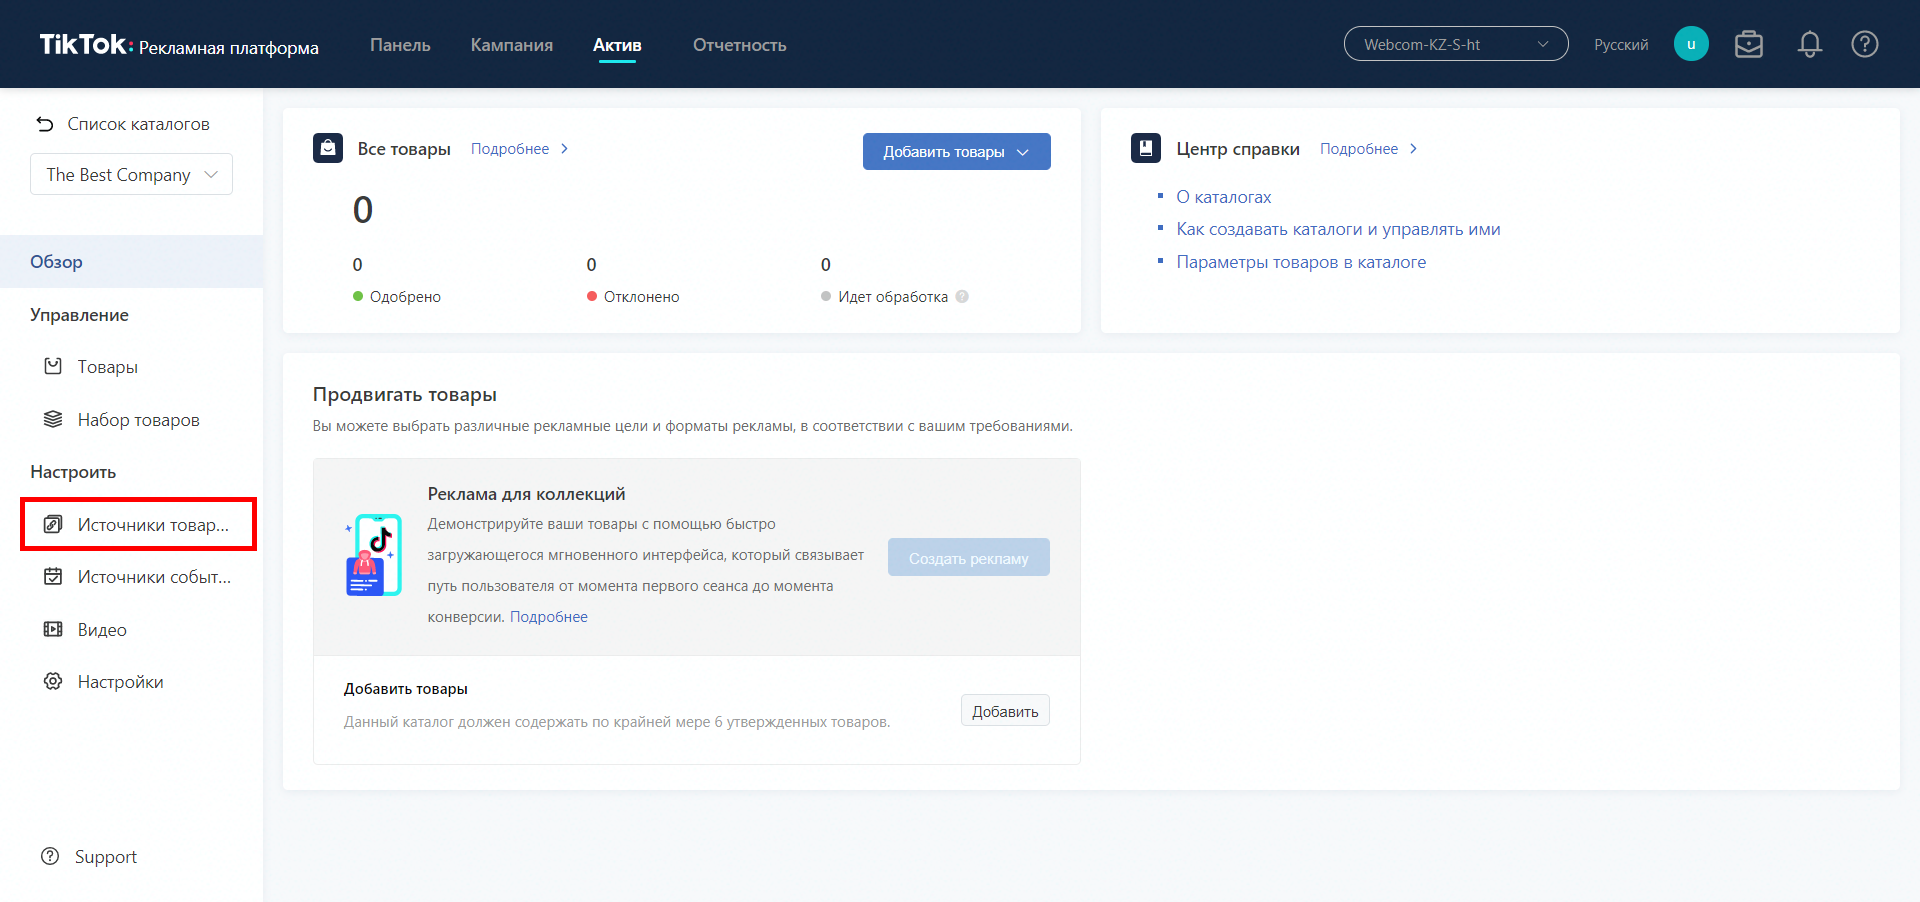
Task: Switch to the Кампания tab
Action: pos(511,45)
